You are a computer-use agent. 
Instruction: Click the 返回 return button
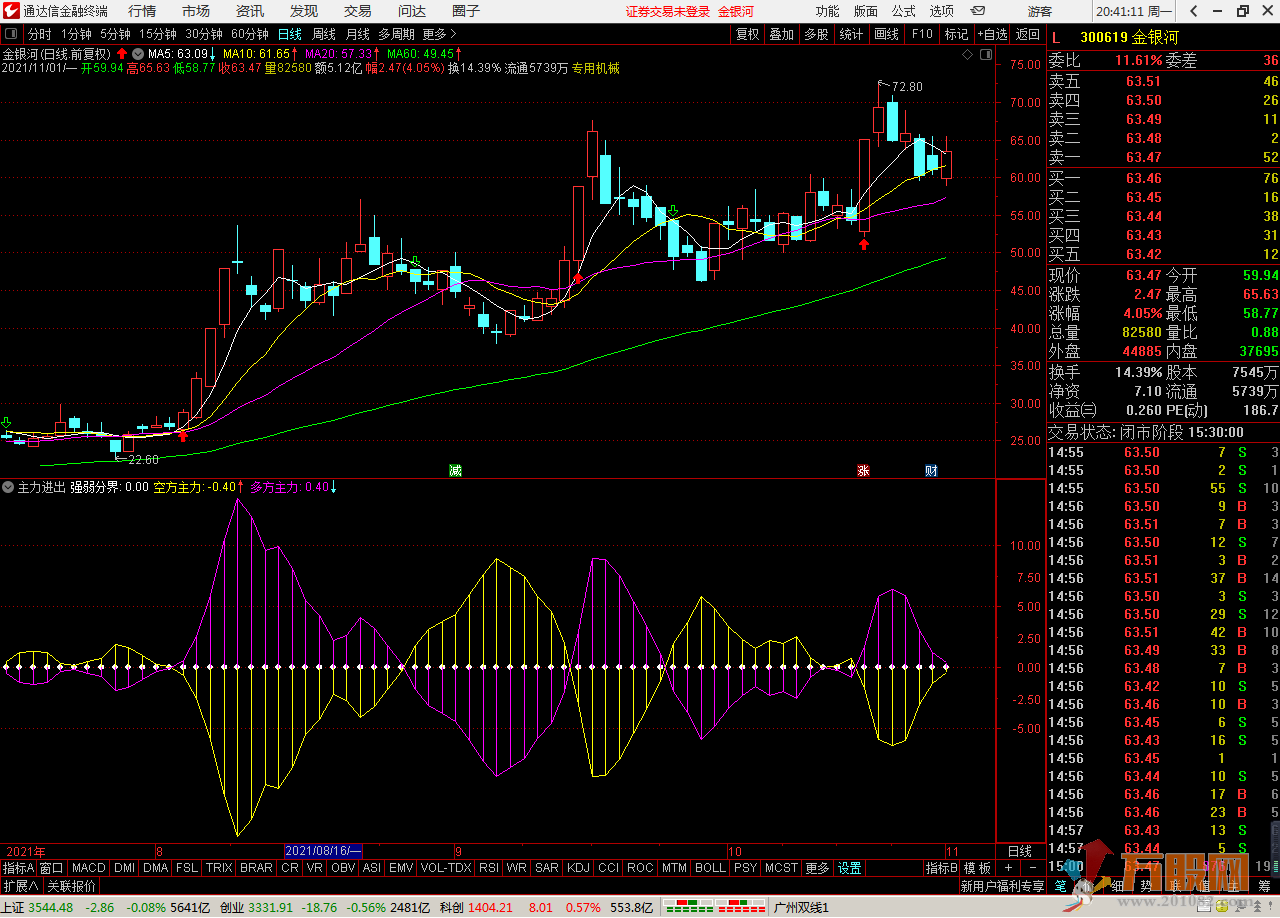coord(1027,34)
